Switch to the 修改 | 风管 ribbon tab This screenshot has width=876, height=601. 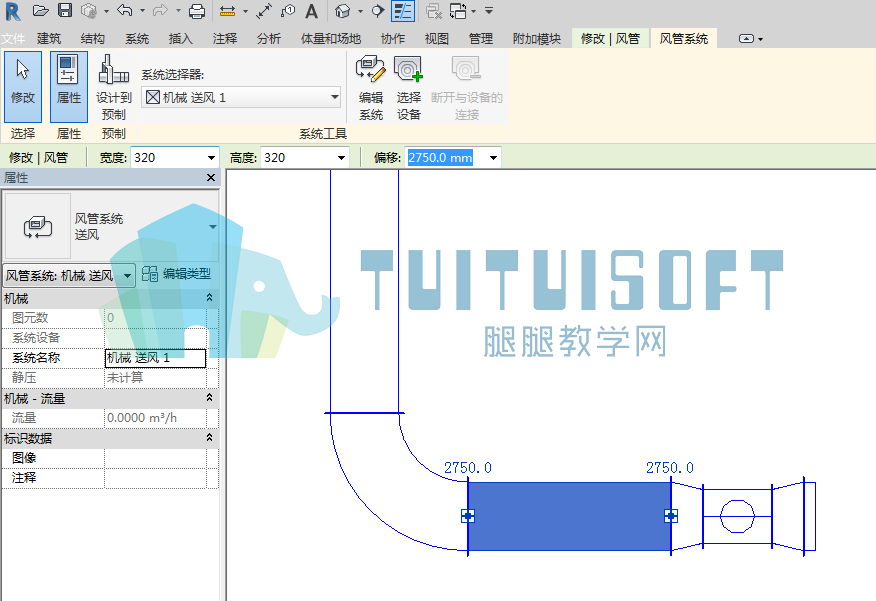[x=610, y=39]
